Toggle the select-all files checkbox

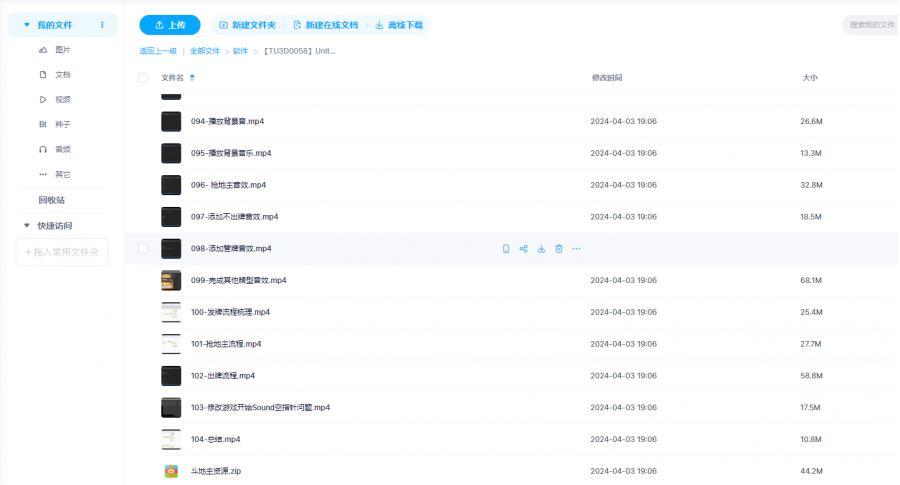click(x=143, y=77)
